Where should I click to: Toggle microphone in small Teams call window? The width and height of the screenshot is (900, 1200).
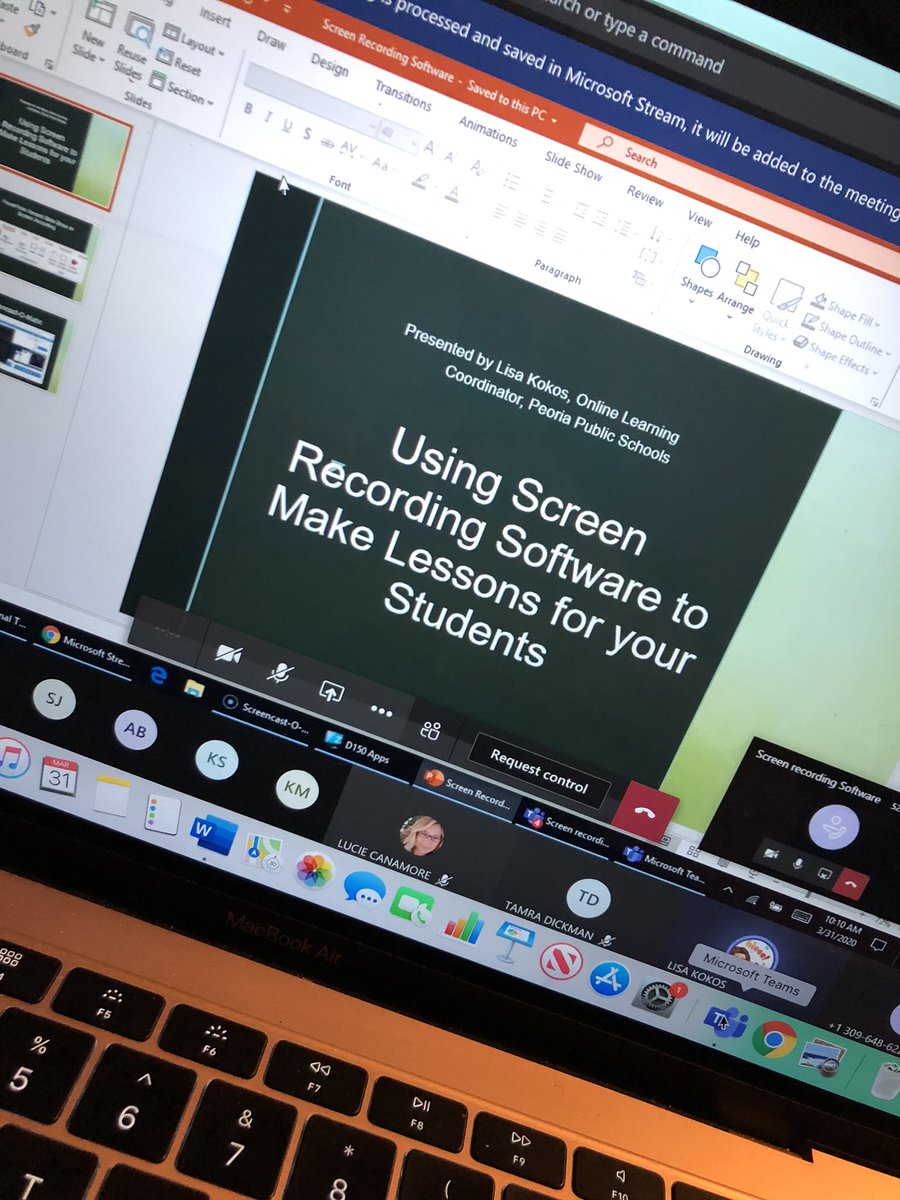pyautogui.click(x=799, y=862)
